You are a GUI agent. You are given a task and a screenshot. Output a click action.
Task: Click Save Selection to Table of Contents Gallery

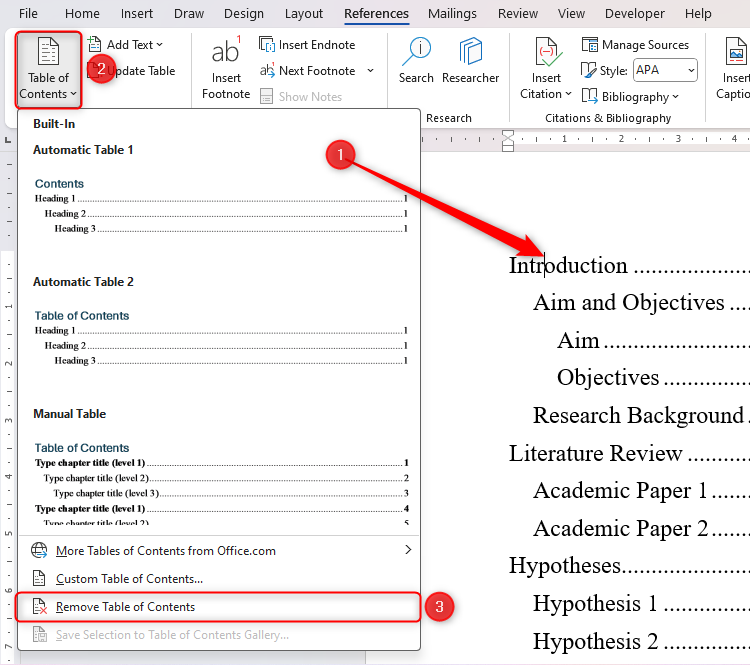coord(220,635)
